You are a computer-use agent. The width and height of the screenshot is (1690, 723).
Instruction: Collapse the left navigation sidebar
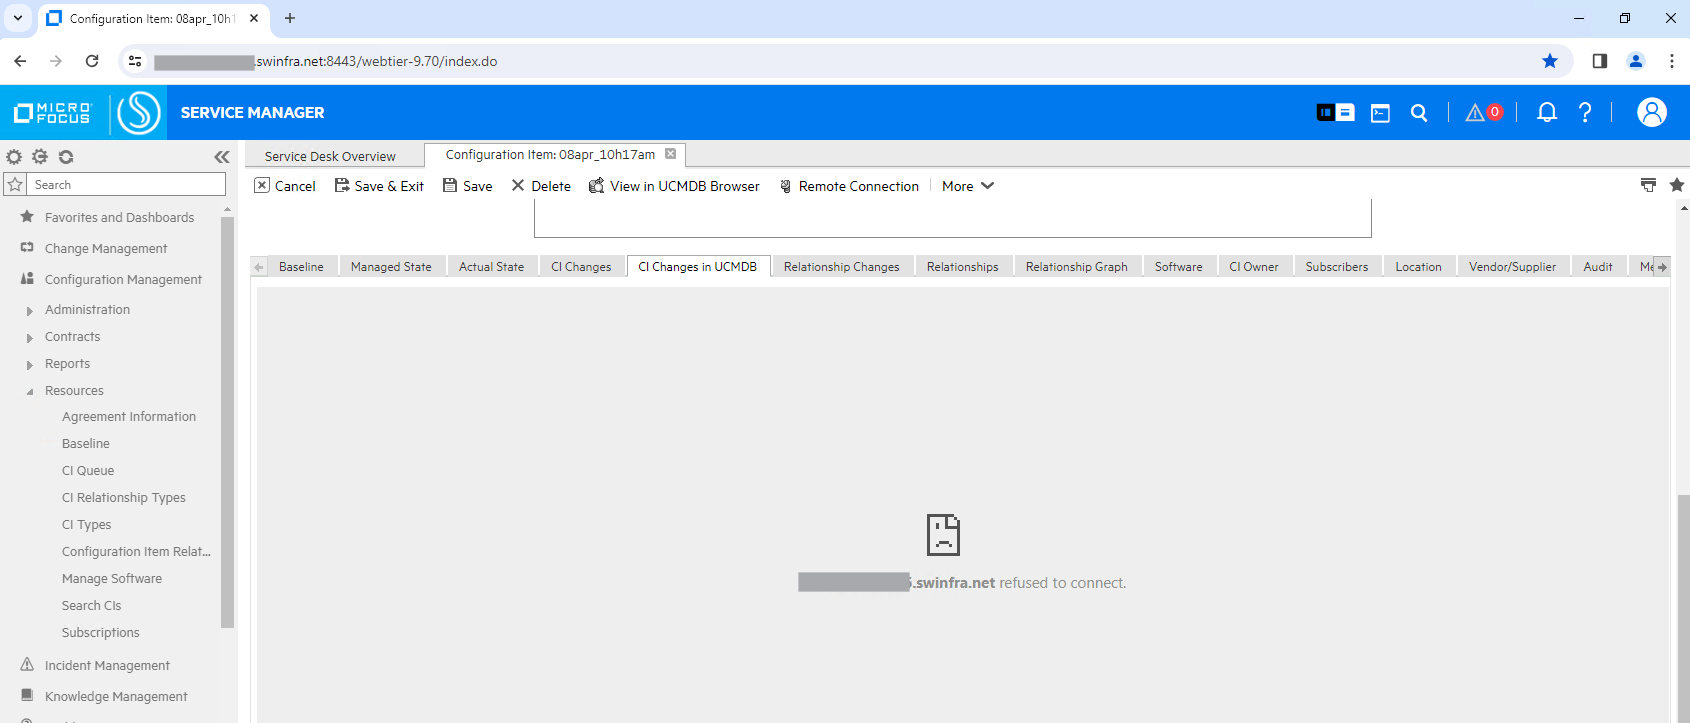pyautogui.click(x=222, y=157)
